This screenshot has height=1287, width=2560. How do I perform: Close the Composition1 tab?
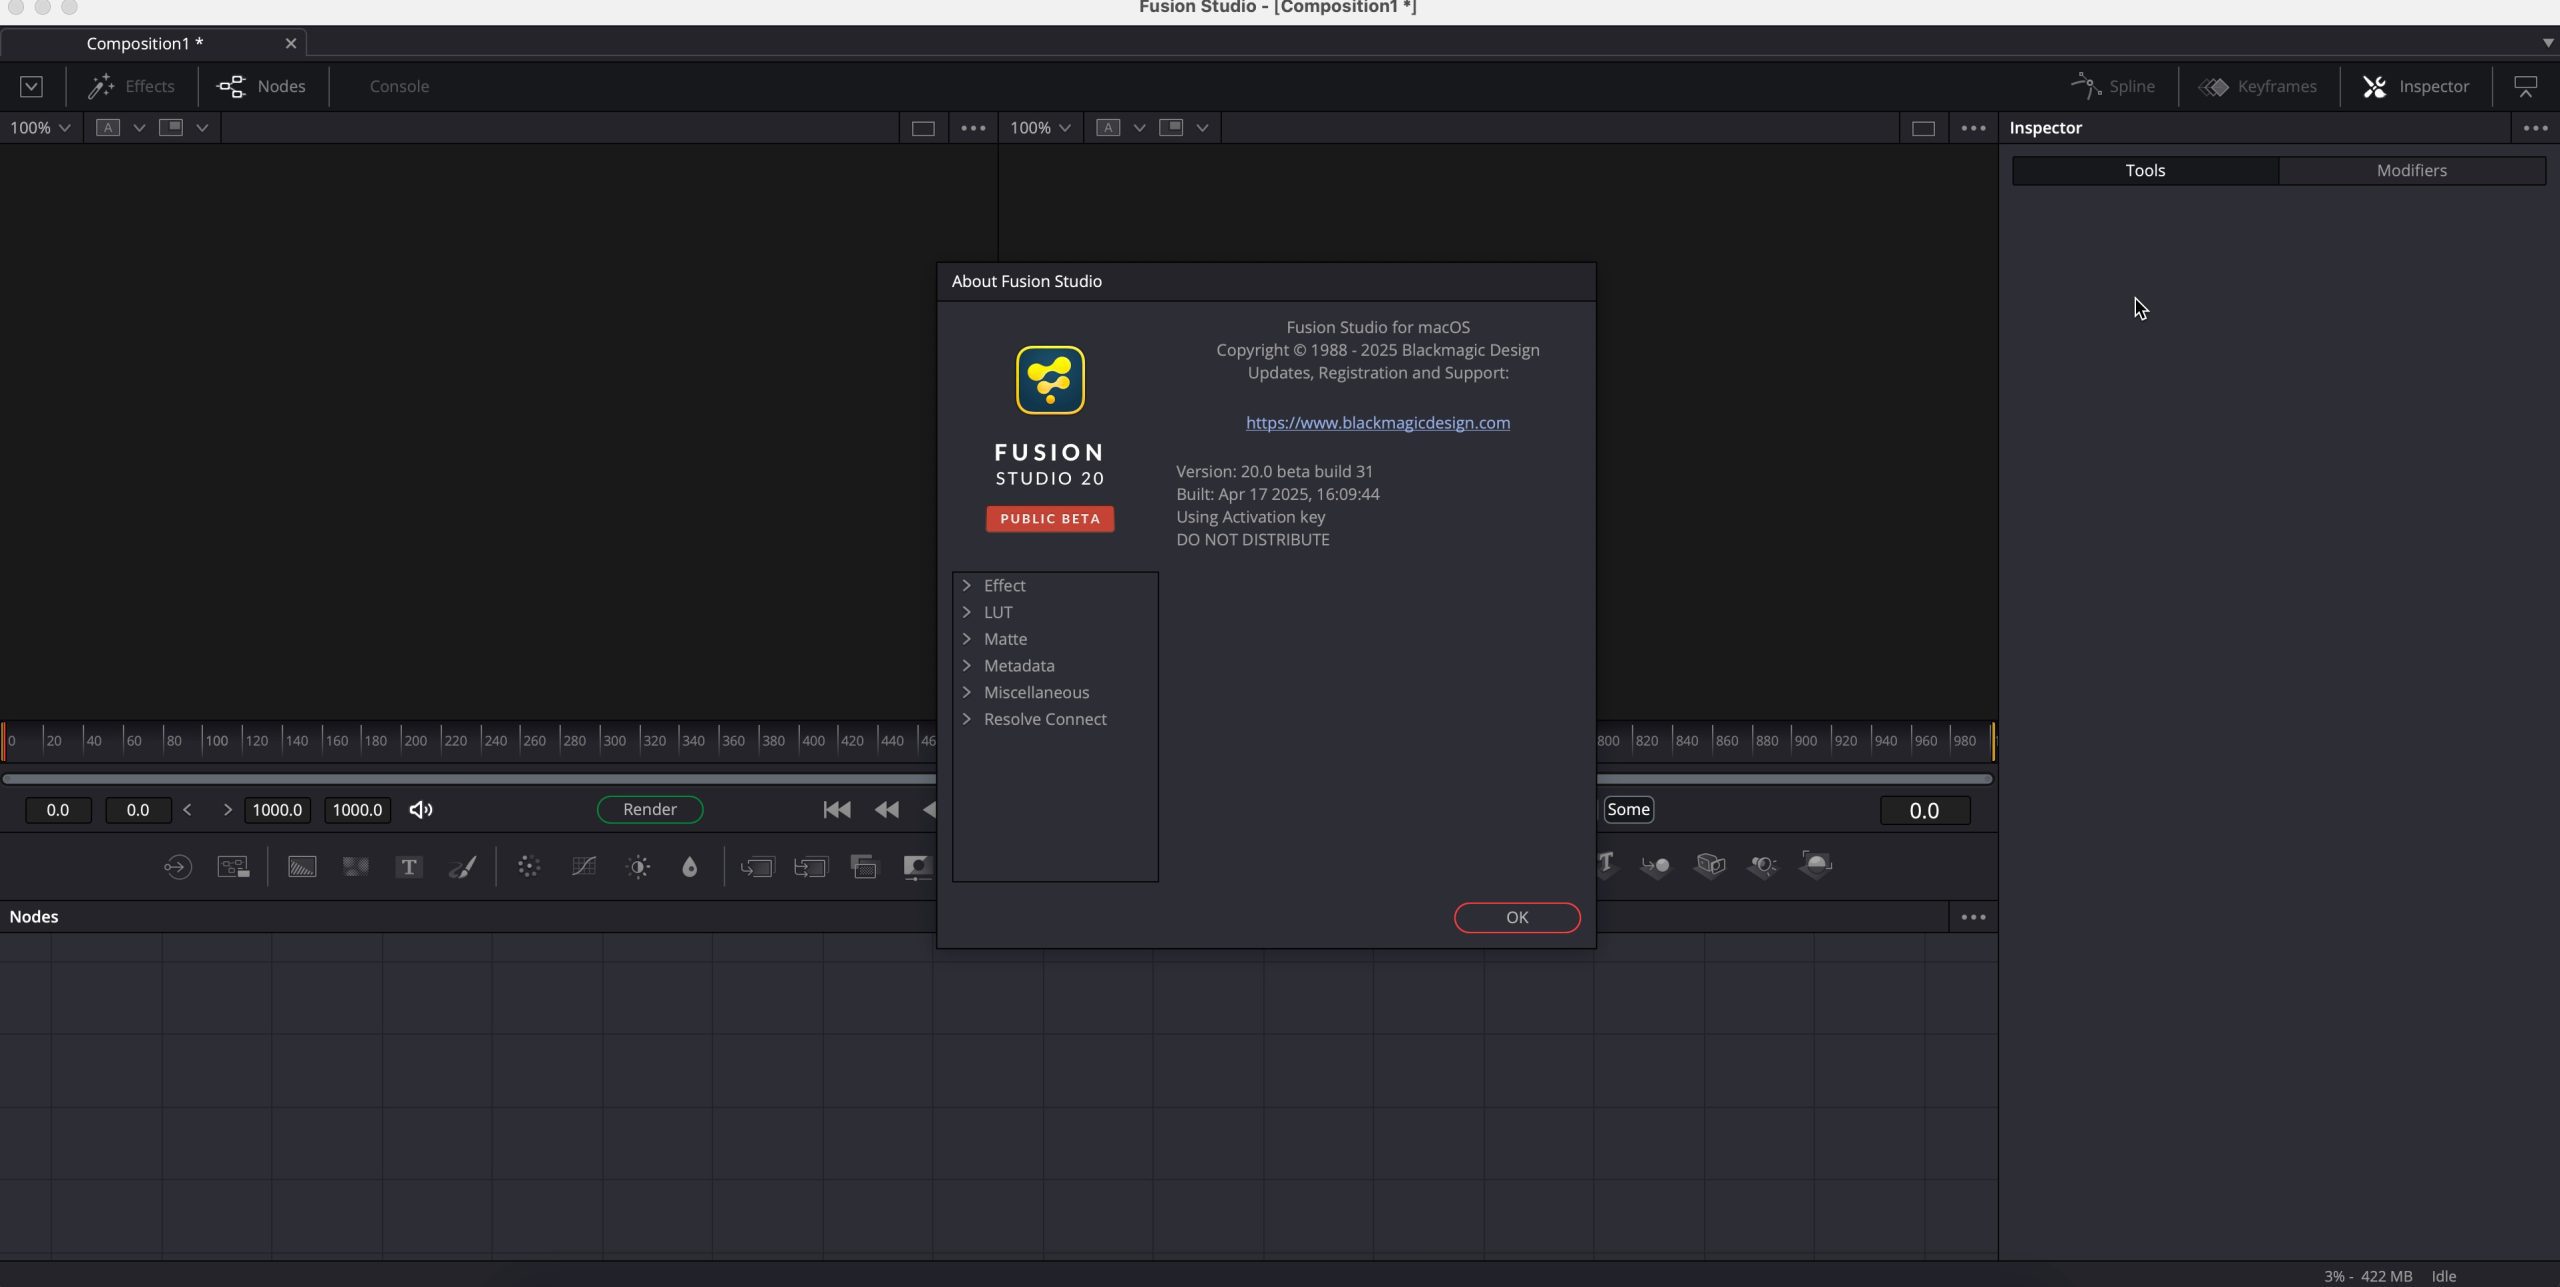coord(291,43)
